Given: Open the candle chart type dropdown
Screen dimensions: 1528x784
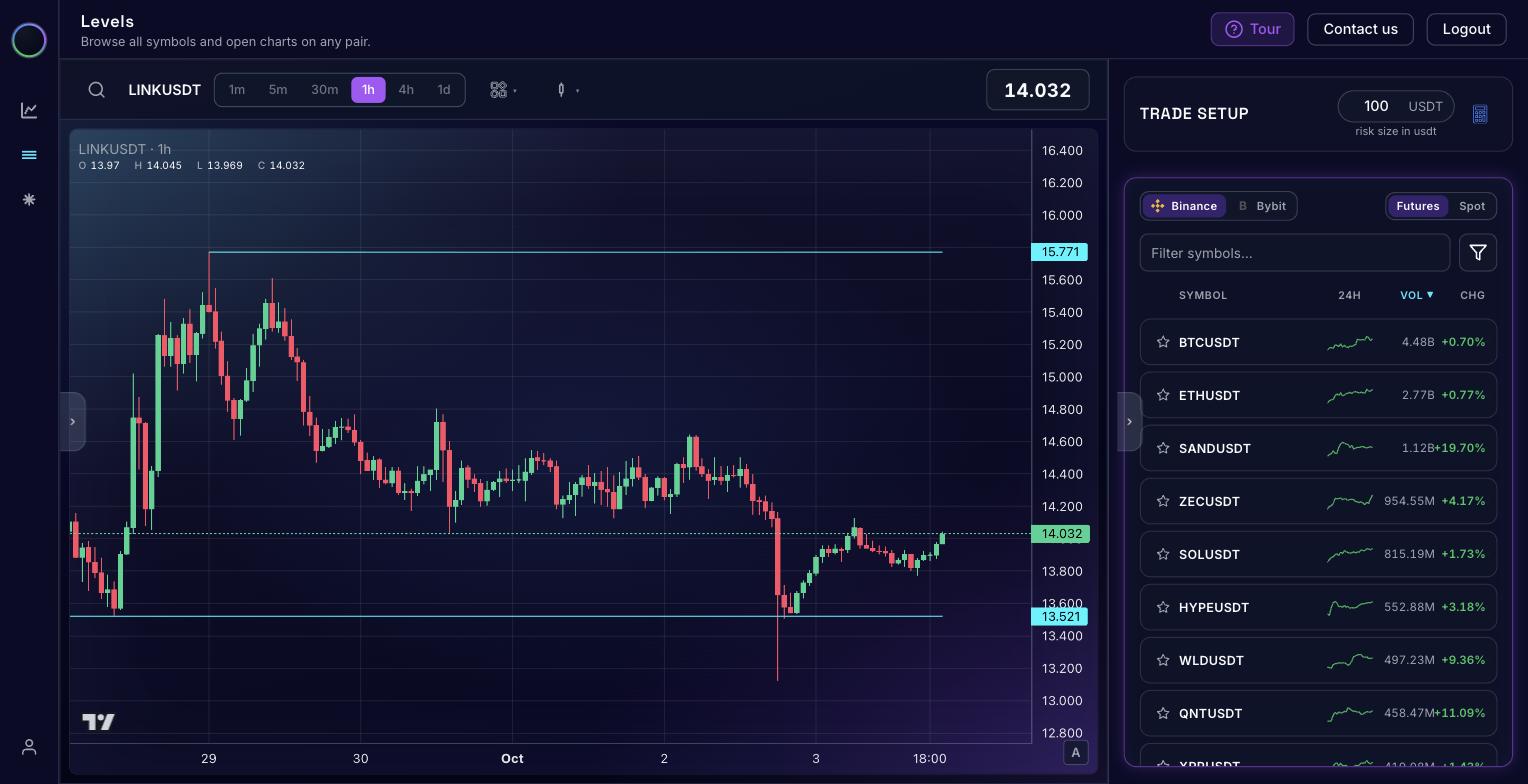Looking at the screenshot, I should pos(567,90).
